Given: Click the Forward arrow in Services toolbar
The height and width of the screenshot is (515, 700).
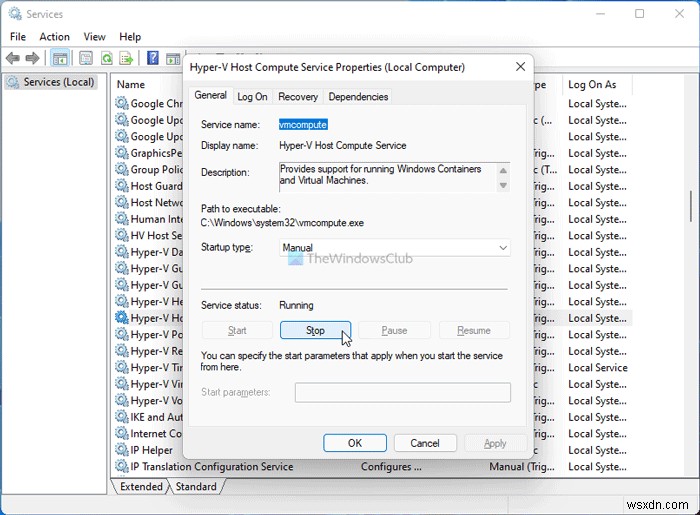Looking at the screenshot, I should [x=33, y=58].
